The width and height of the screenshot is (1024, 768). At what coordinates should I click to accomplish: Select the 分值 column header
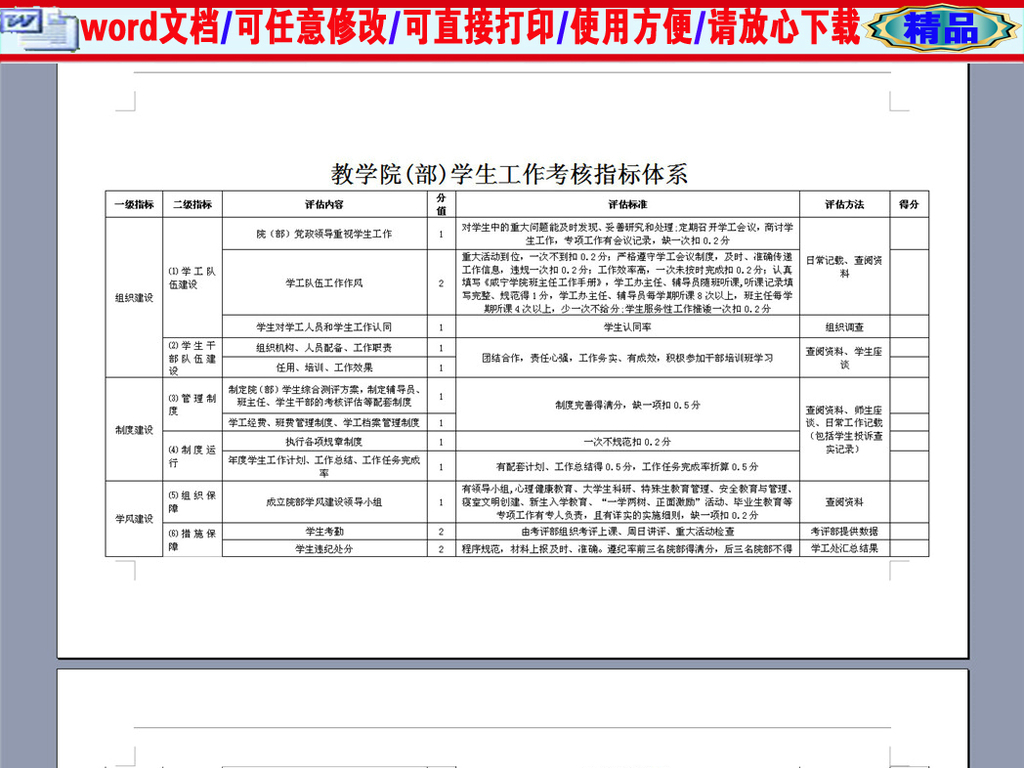(441, 204)
